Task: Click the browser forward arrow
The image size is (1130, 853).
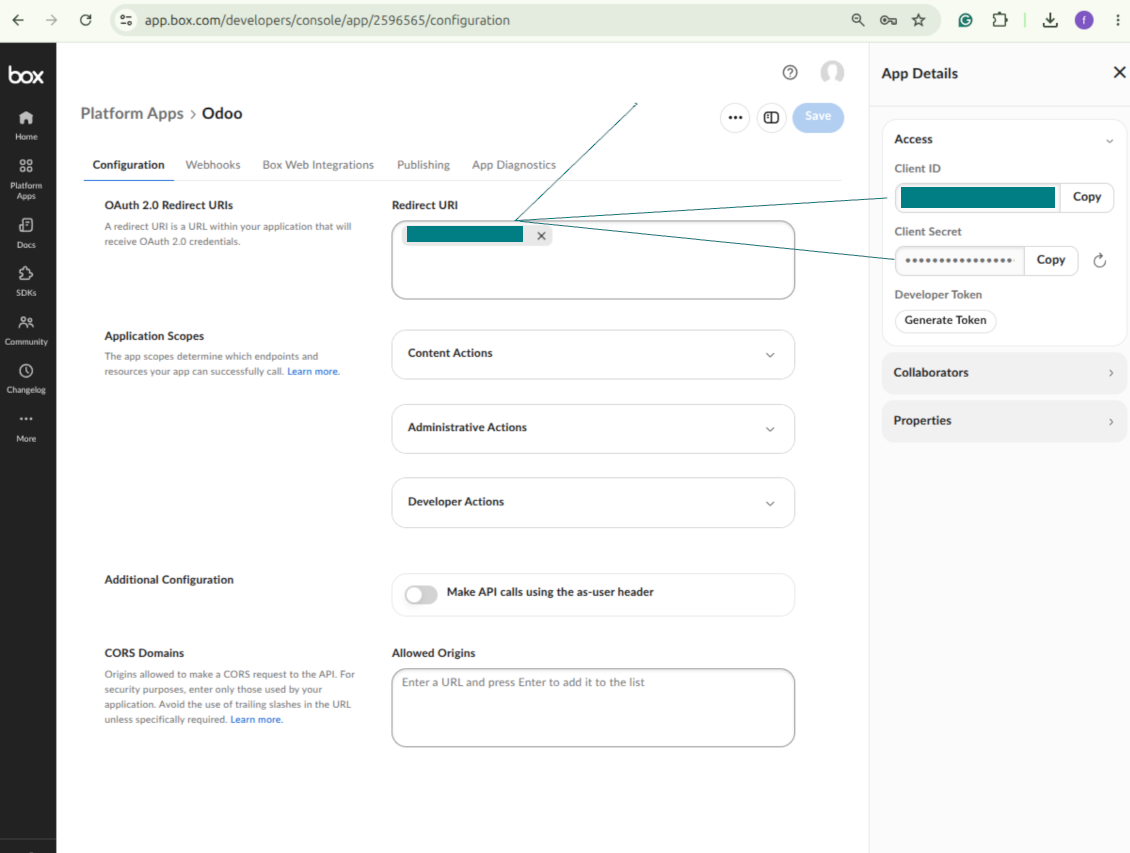Action: pos(51,20)
